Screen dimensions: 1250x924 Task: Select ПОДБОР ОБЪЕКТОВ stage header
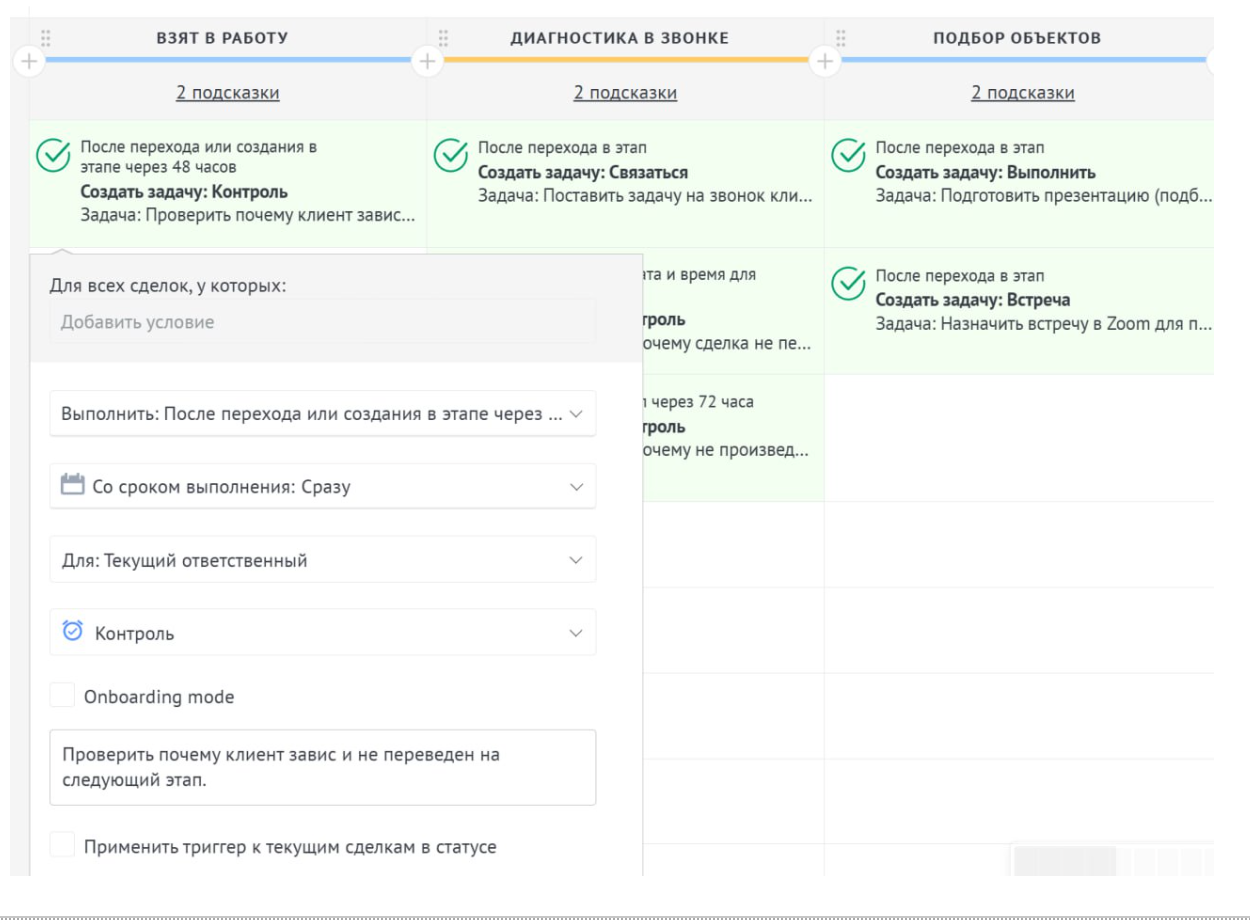pyautogui.click(x=1017, y=38)
